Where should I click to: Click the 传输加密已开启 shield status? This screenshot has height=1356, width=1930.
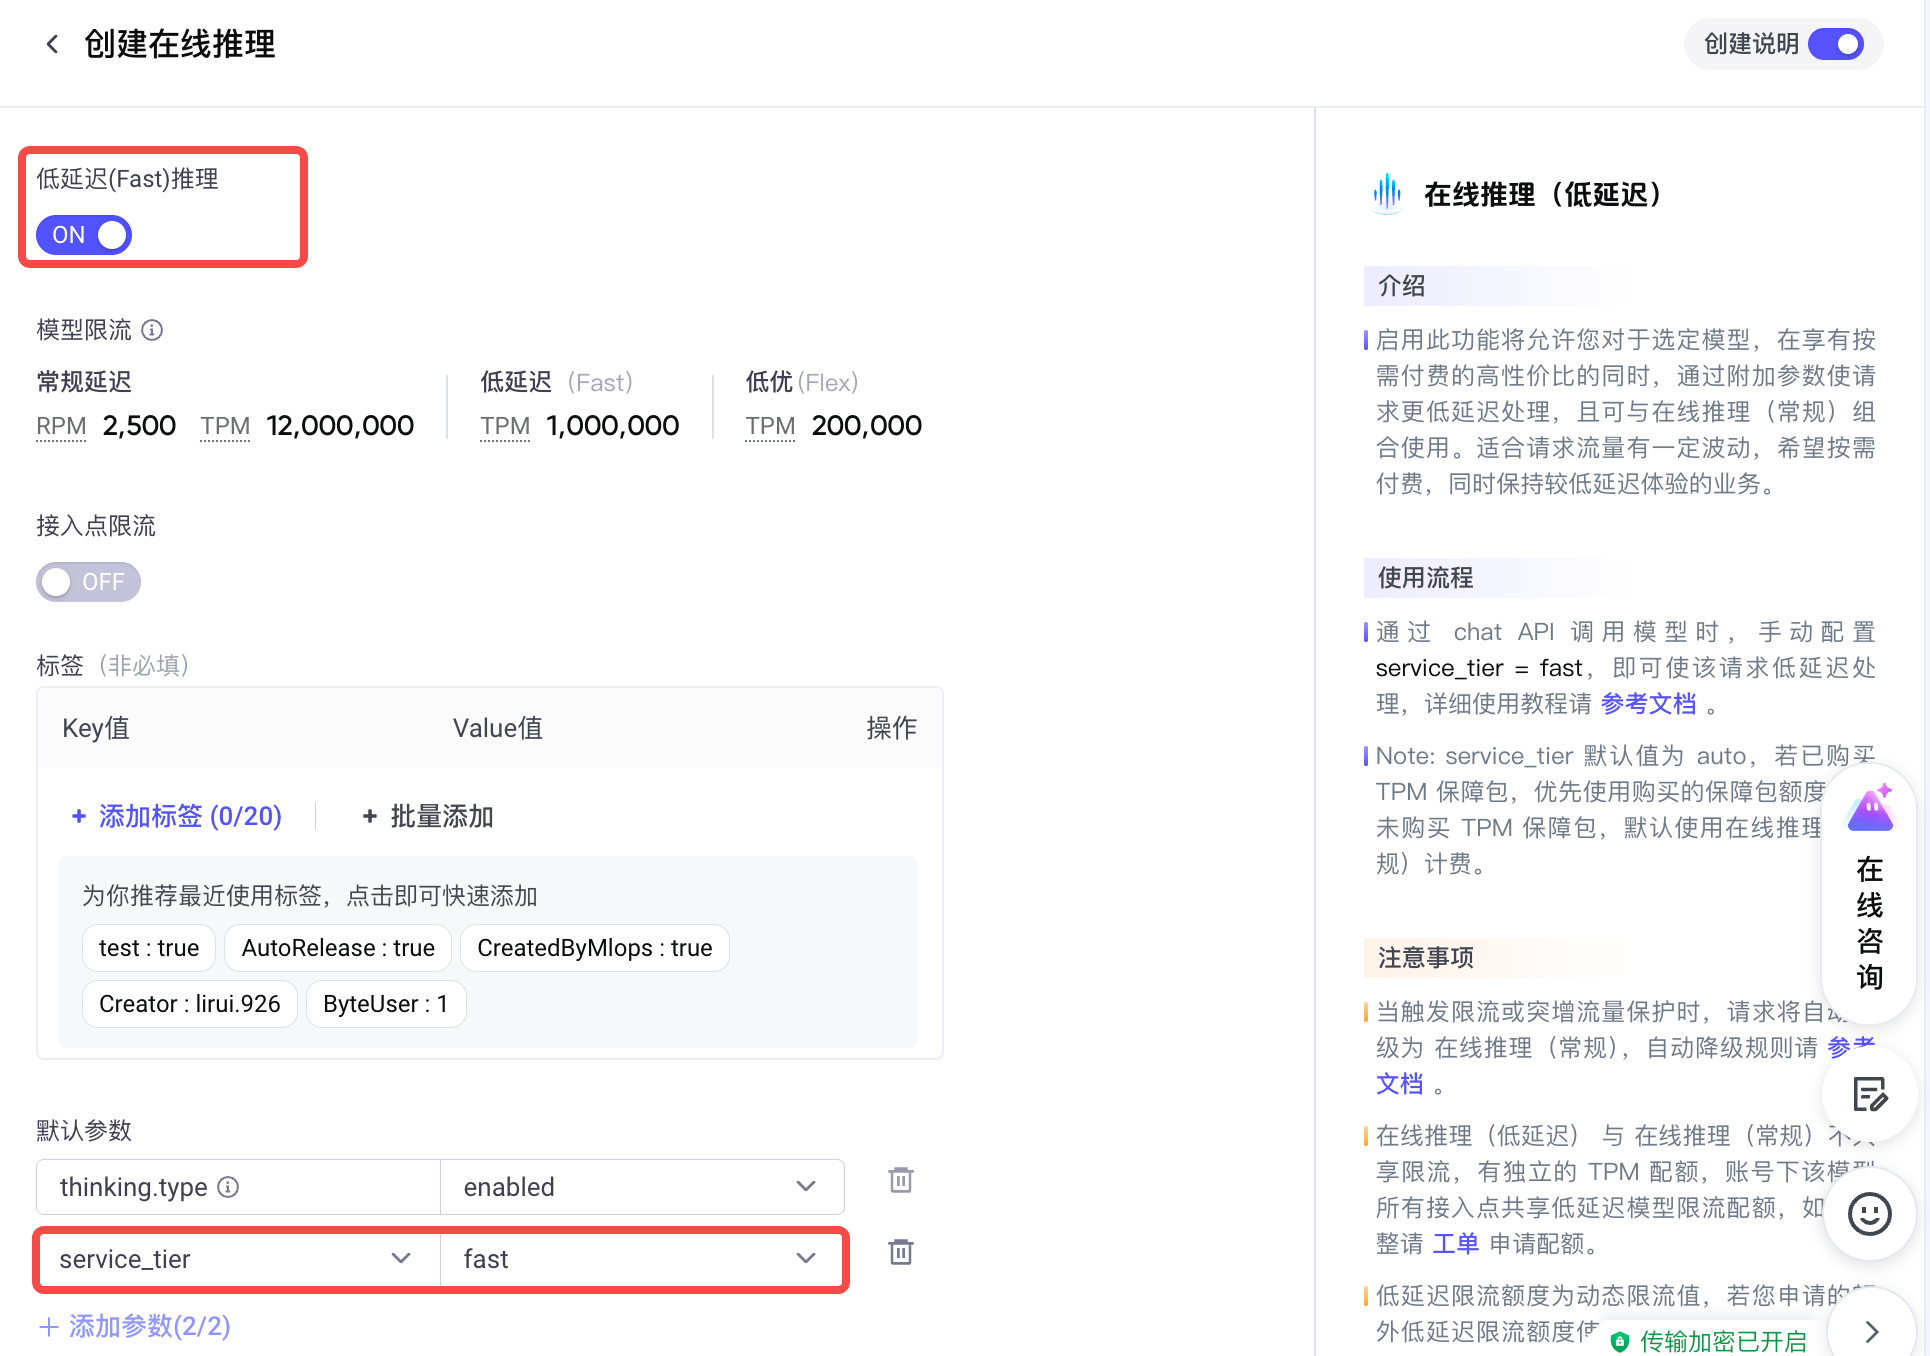pos(1709,1341)
